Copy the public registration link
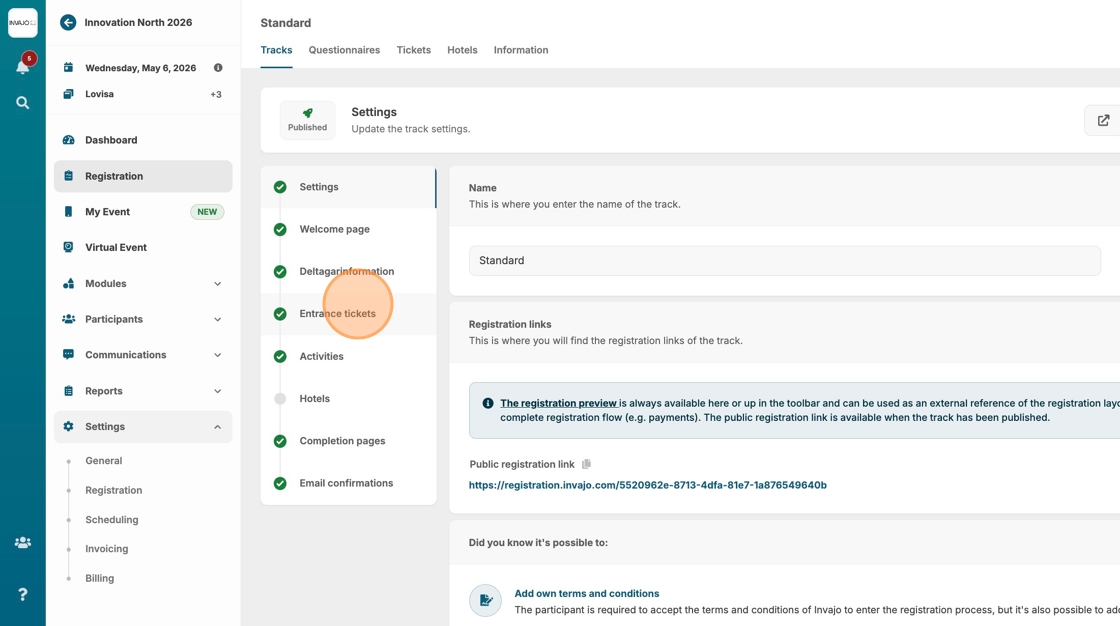 click(587, 464)
